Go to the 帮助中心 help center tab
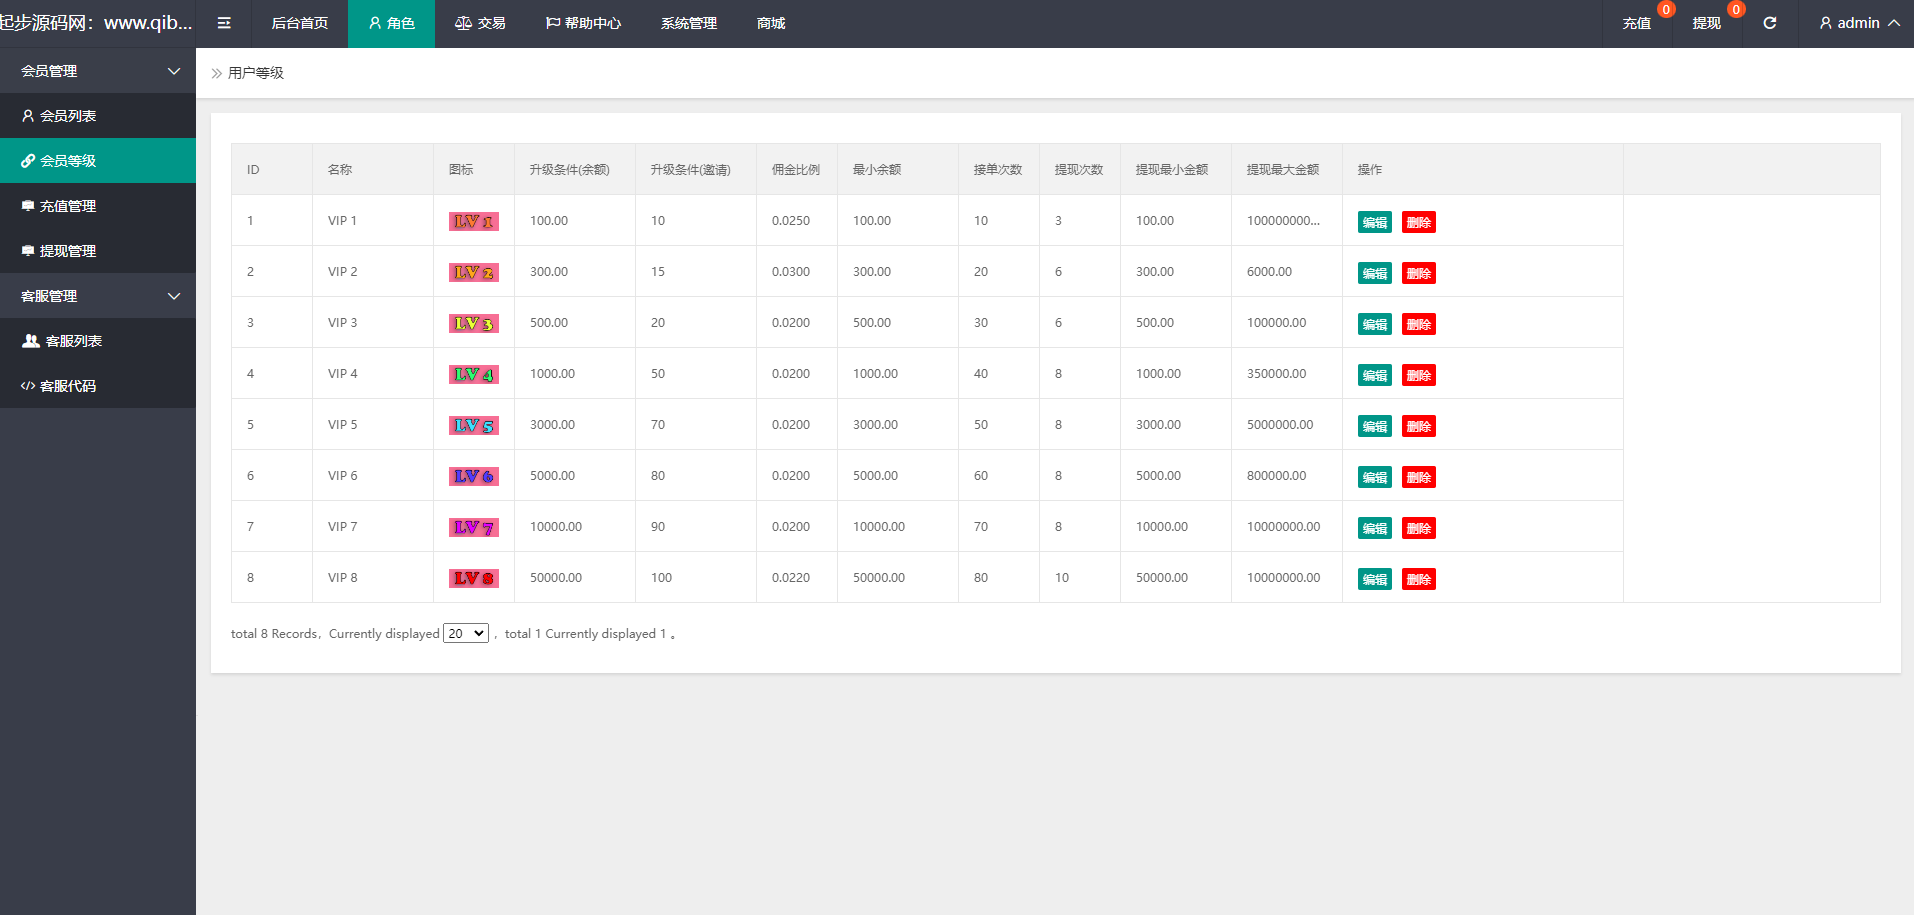Screen dimensions: 1914x915 pos(583,23)
